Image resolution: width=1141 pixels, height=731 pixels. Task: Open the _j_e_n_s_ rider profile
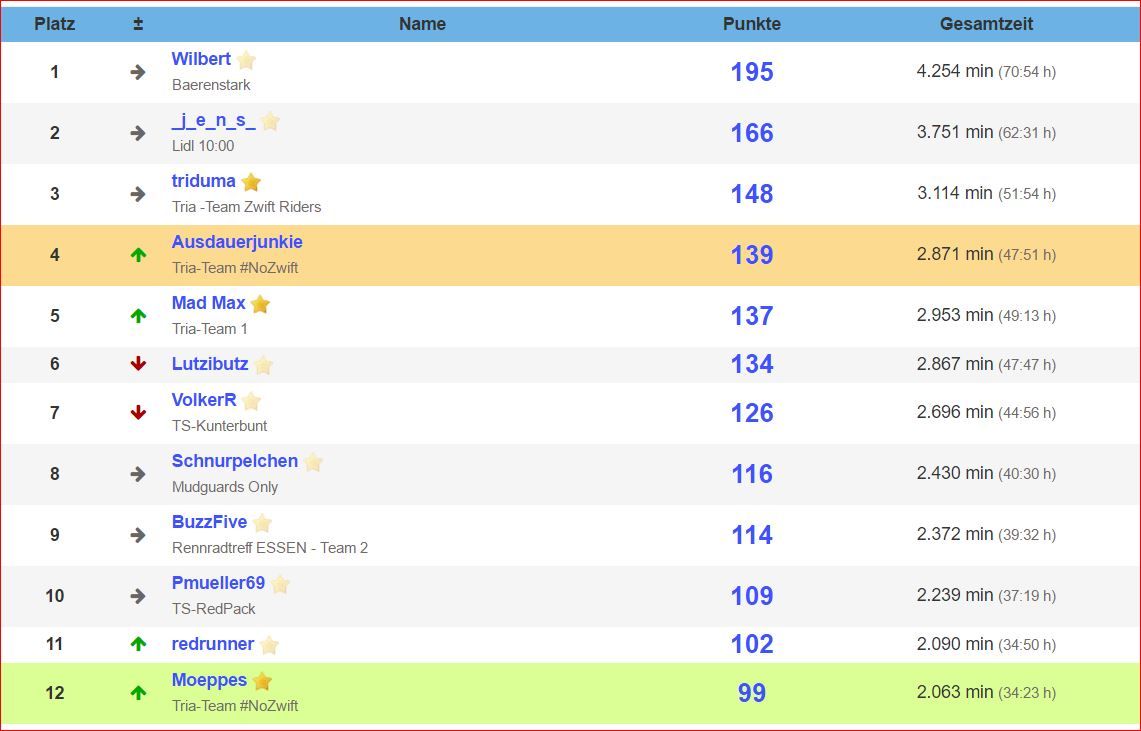coord(213,120)
